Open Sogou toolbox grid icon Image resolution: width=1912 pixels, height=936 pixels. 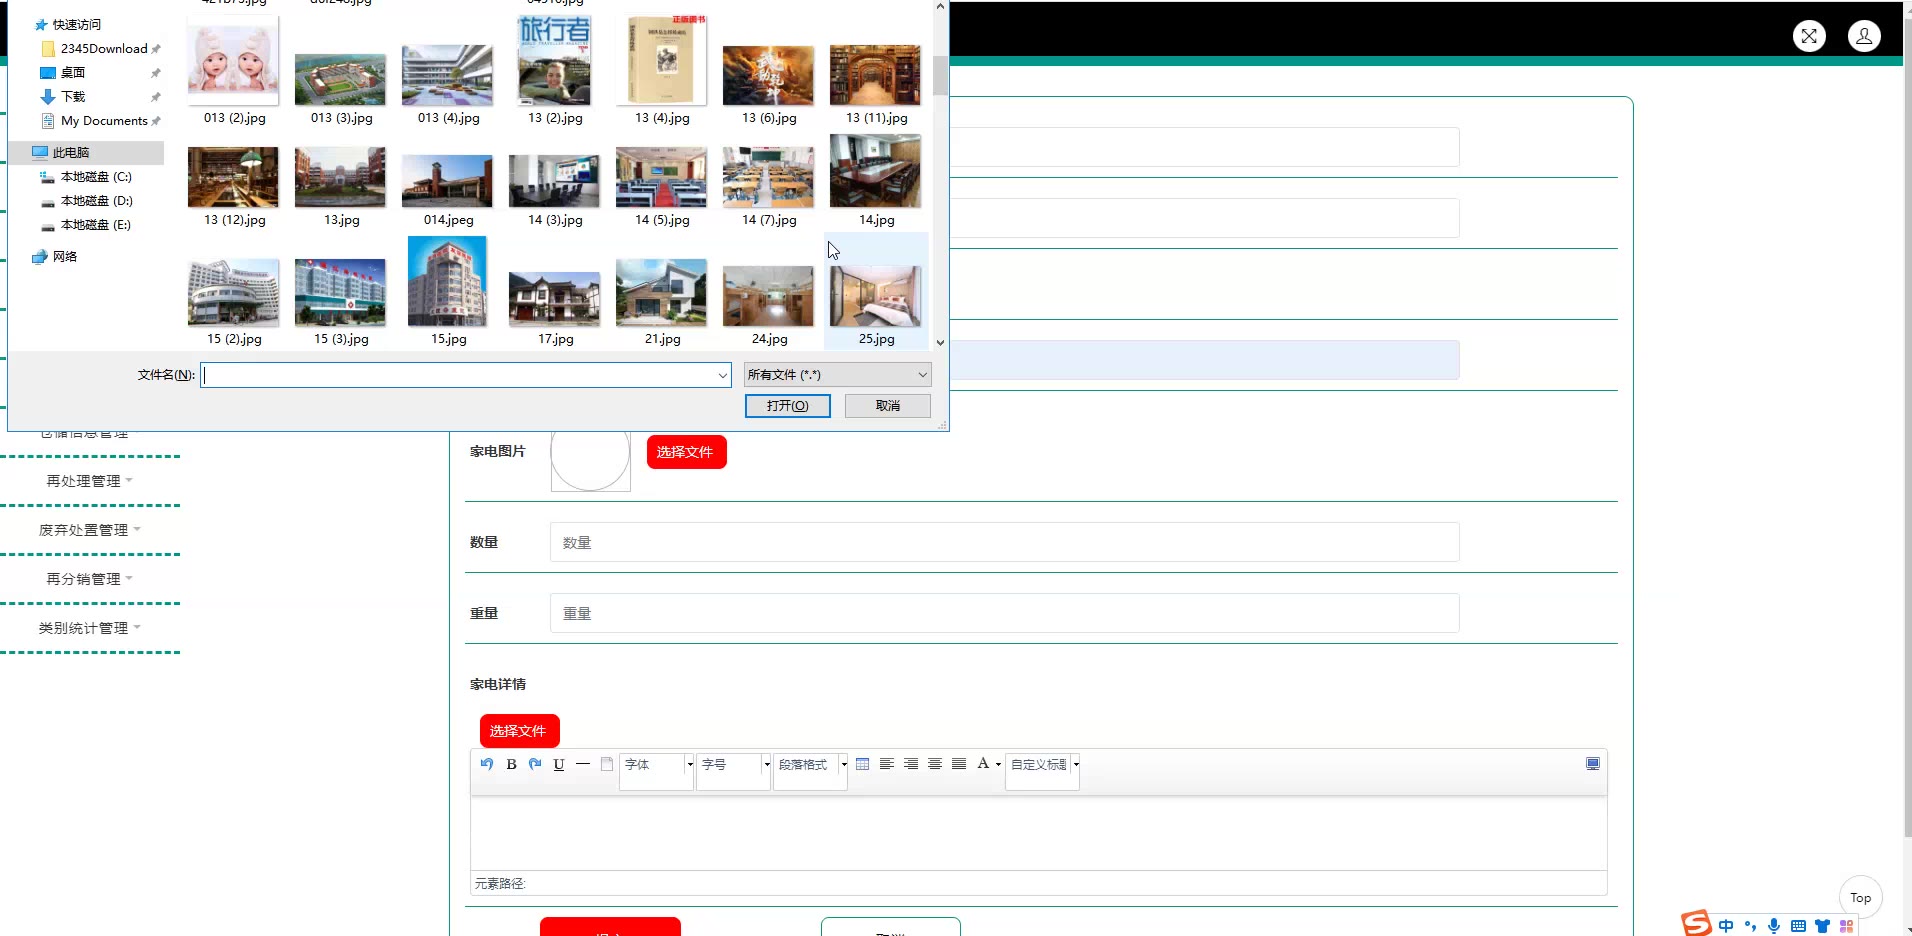click(1846, 926)
